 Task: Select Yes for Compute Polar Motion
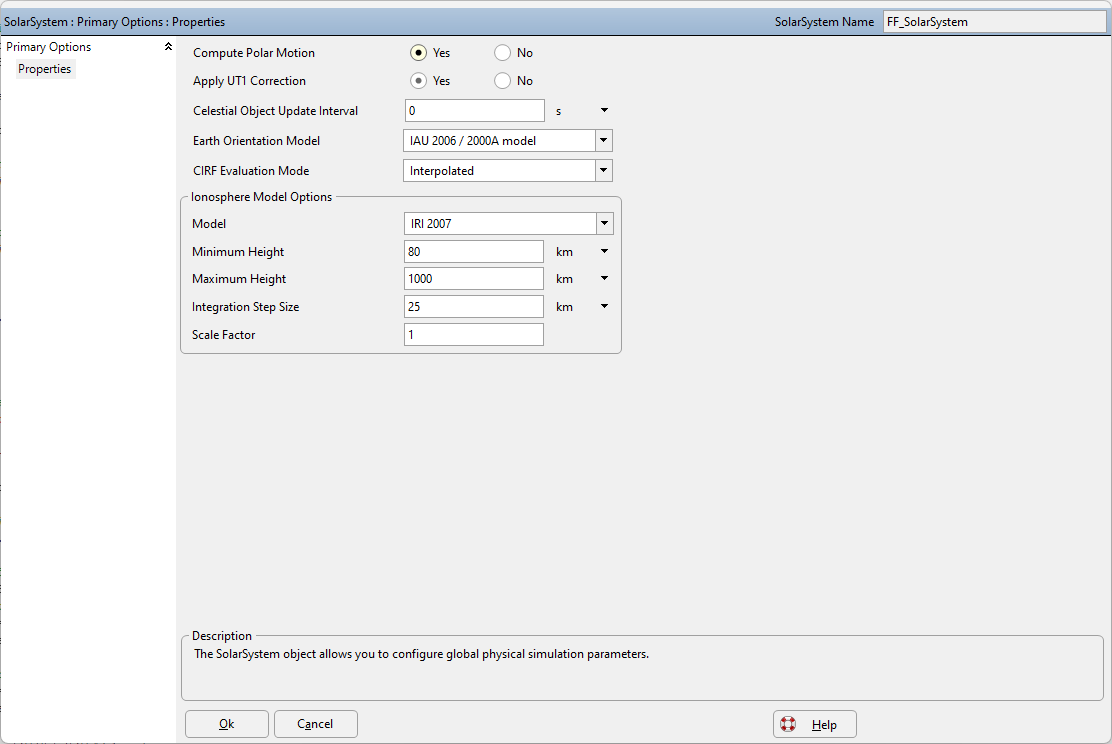click(x=418, y=52)
